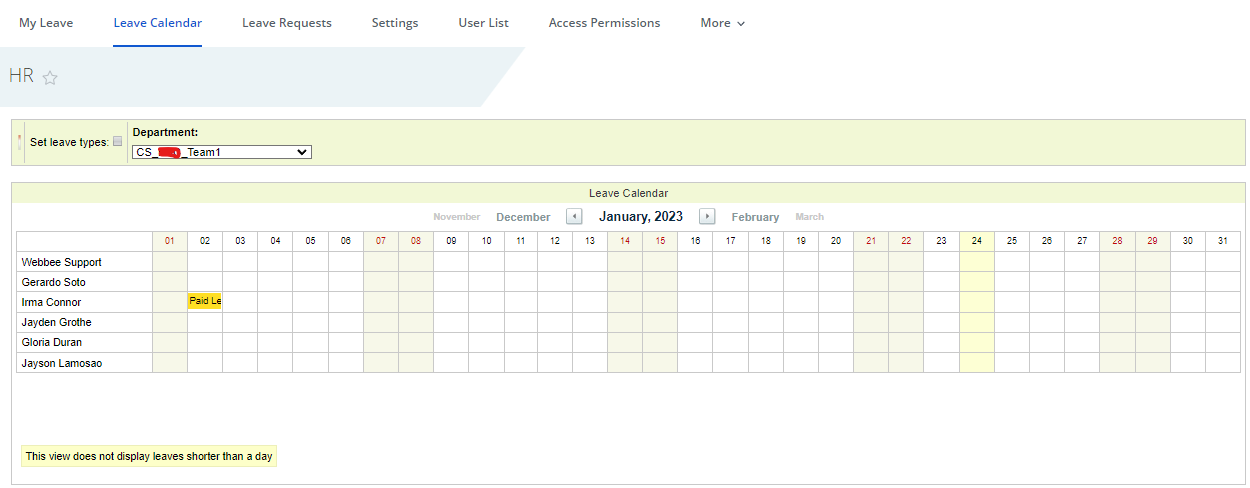
Task: Click highlighted day 24 column header
Action: [x=977, y=241]
